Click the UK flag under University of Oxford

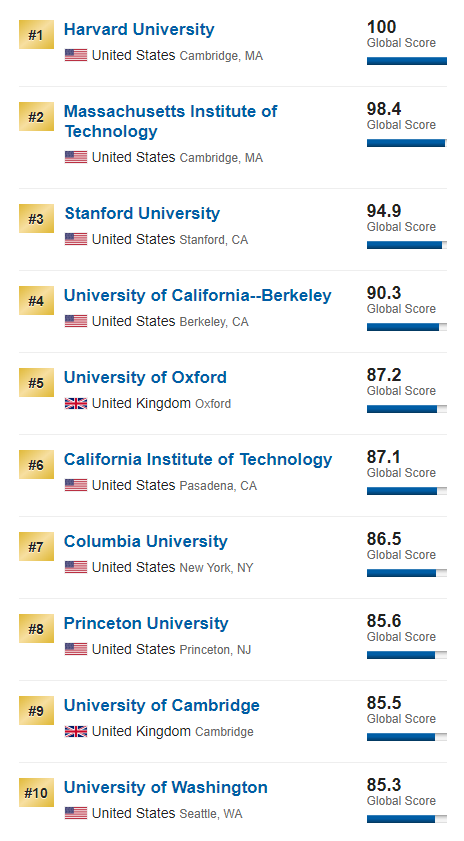coord(76,403)
